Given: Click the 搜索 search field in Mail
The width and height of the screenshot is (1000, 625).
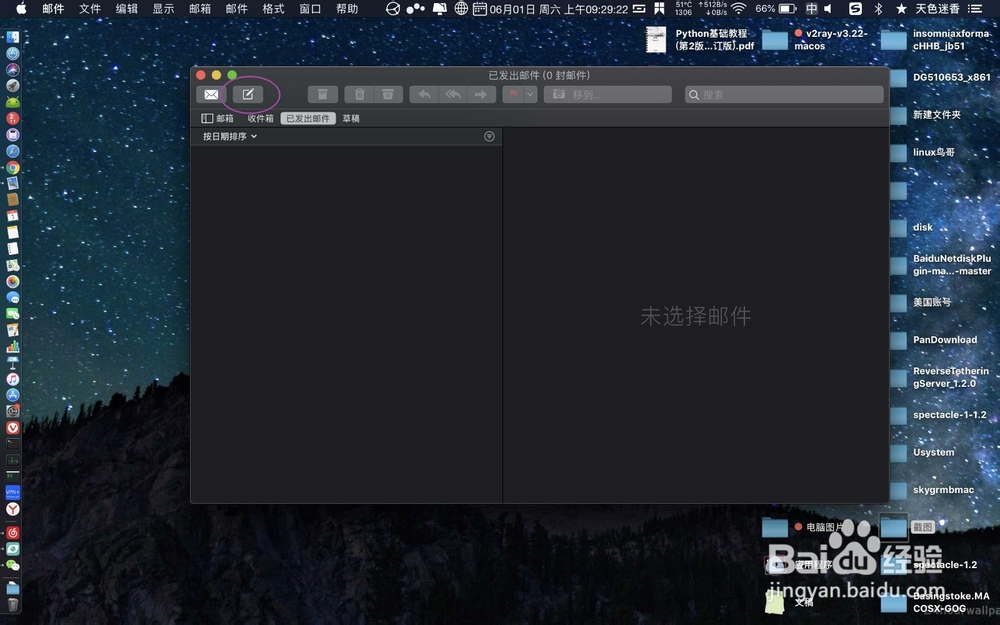Looking at the screenshot, I should [784, 94].
